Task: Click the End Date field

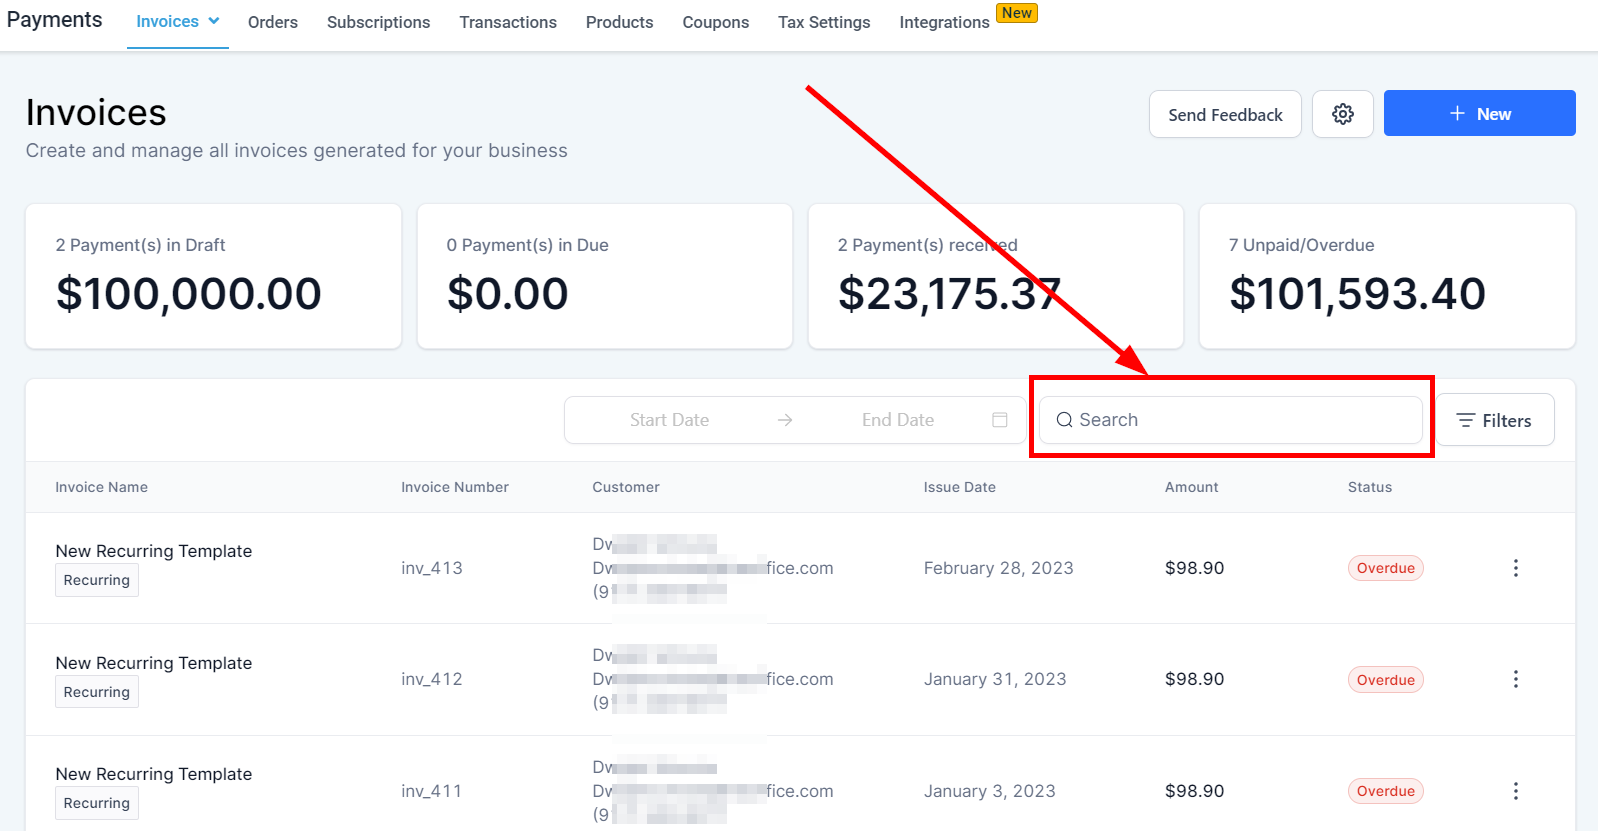Action: click(897, 420)
